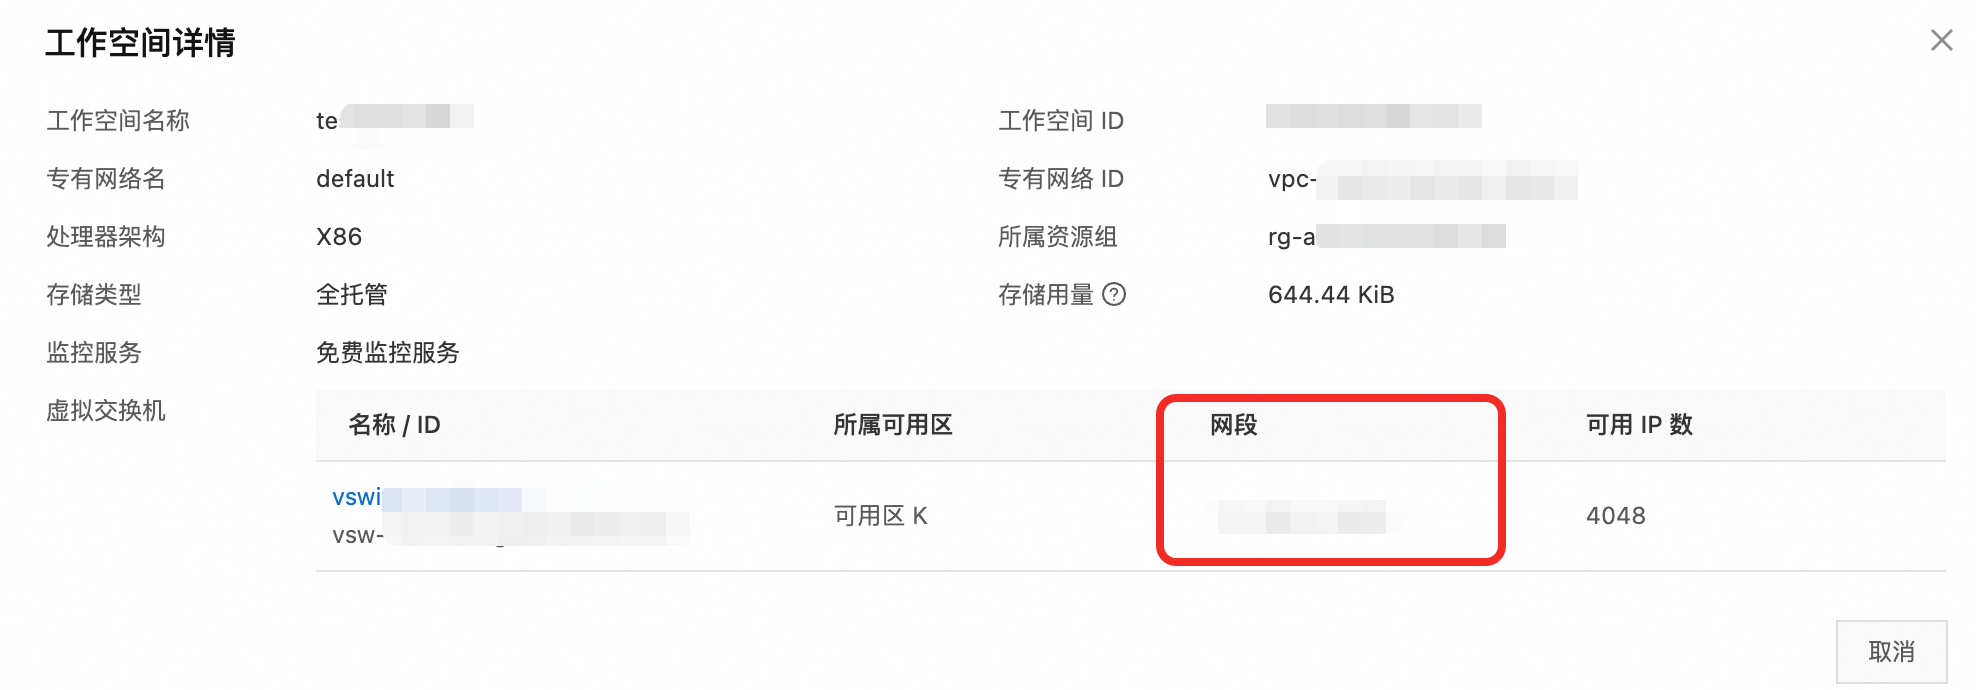1976x690 pixels.
Task: Click the 全托管 storage type value
Action: pos(351,295)
